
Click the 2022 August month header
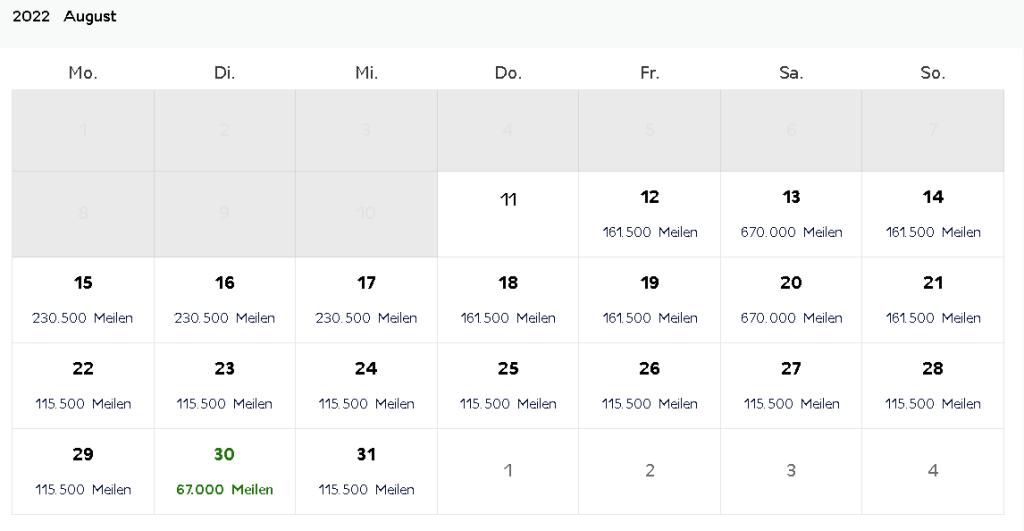64,17
